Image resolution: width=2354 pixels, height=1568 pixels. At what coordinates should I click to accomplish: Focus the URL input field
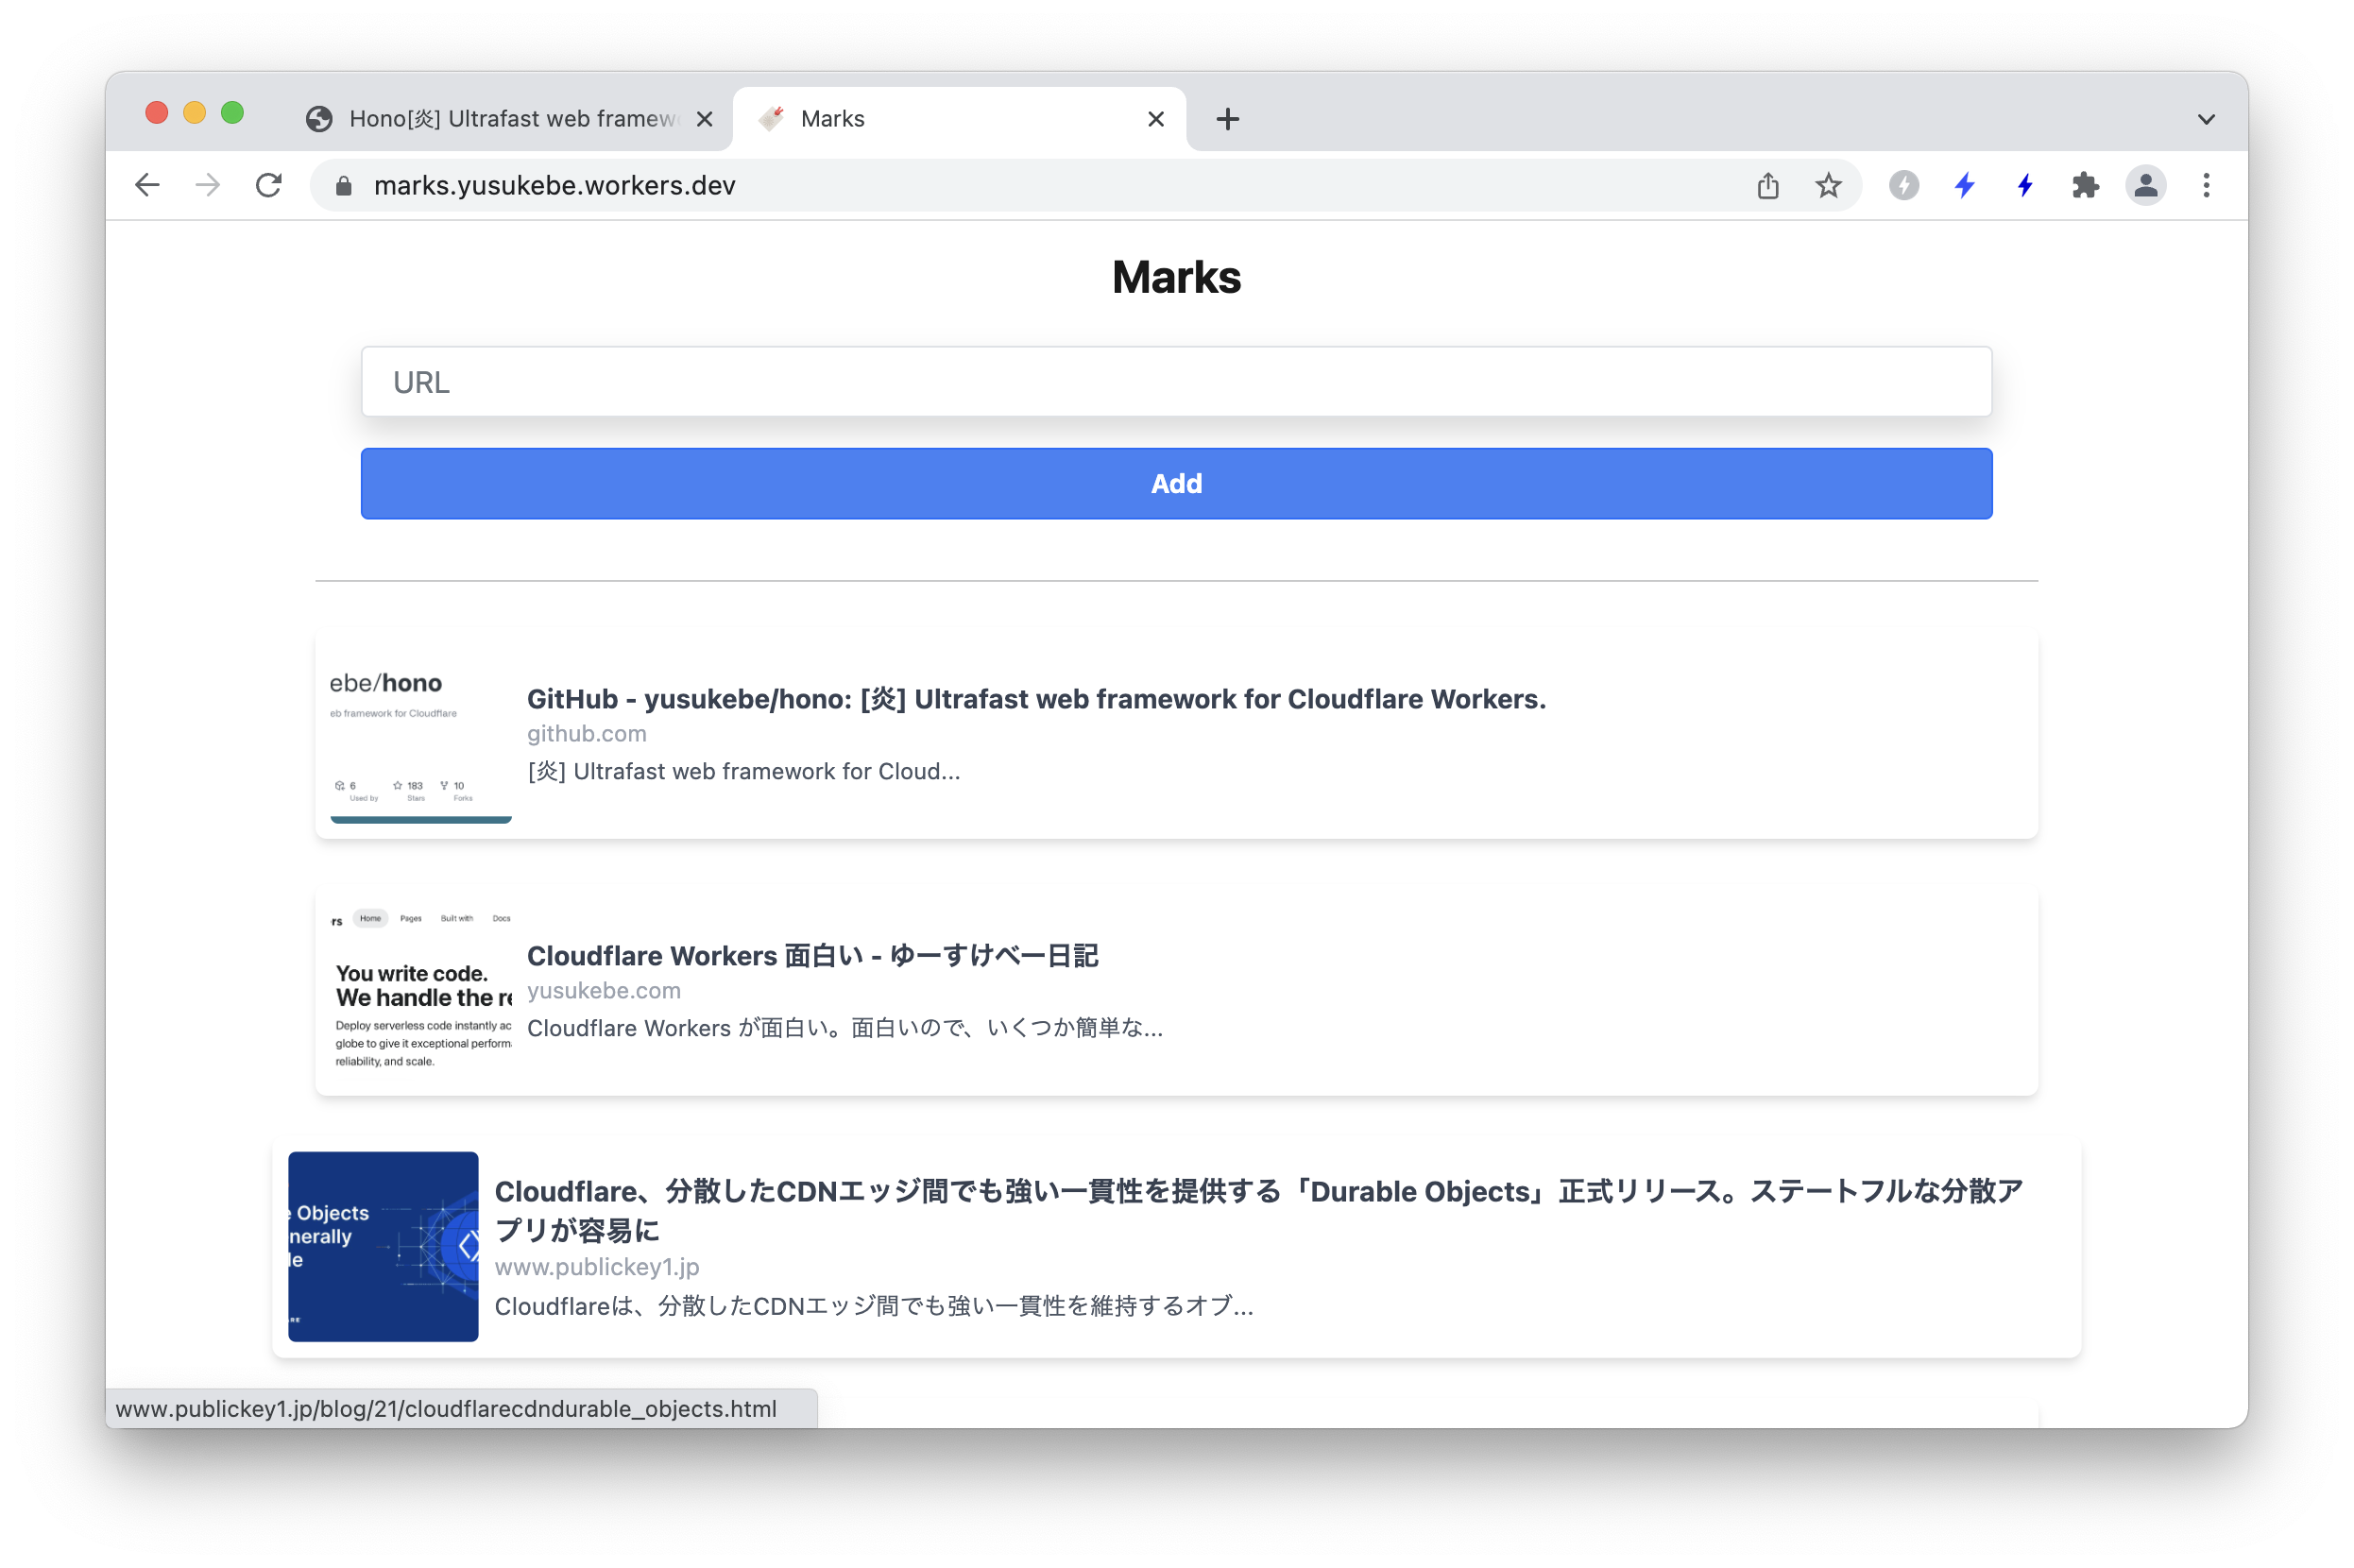[x=1176, y=382]
